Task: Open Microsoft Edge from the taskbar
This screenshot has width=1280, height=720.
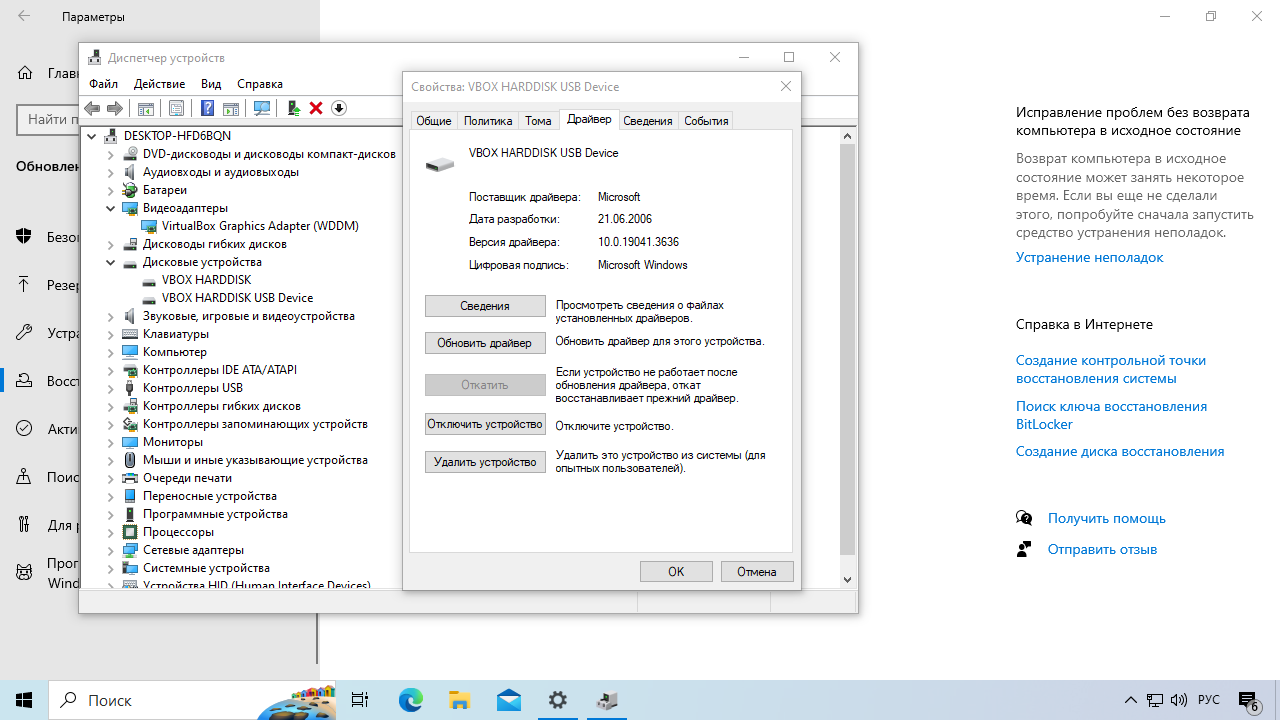Action: coord(411,700)
